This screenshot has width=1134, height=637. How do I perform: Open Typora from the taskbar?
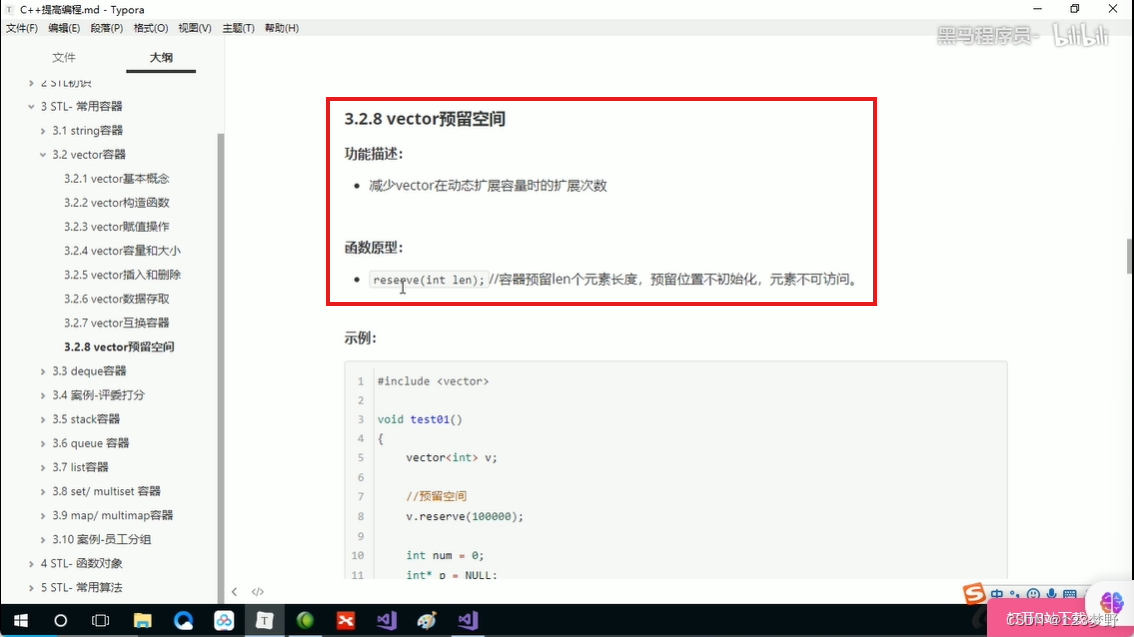pyautogui.click(x=265, y=621)
